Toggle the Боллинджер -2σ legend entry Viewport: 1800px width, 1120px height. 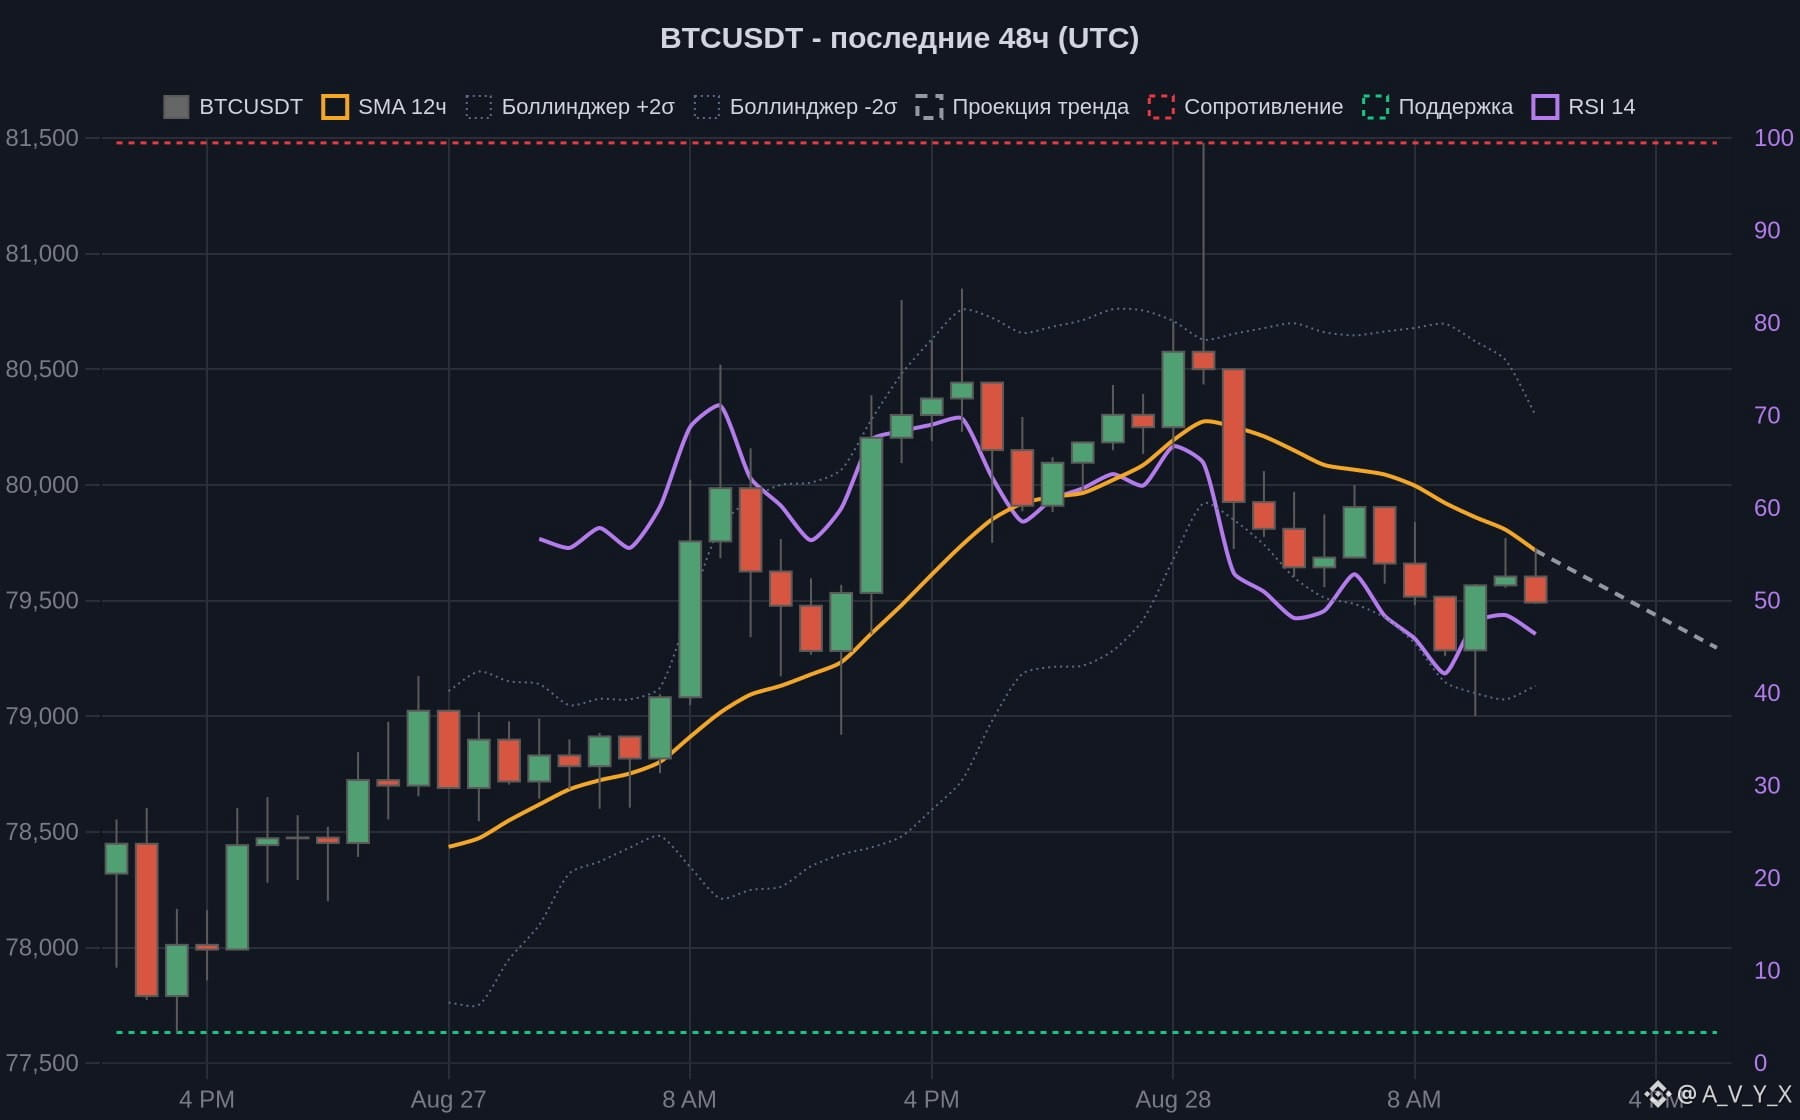tap(795, 107)
